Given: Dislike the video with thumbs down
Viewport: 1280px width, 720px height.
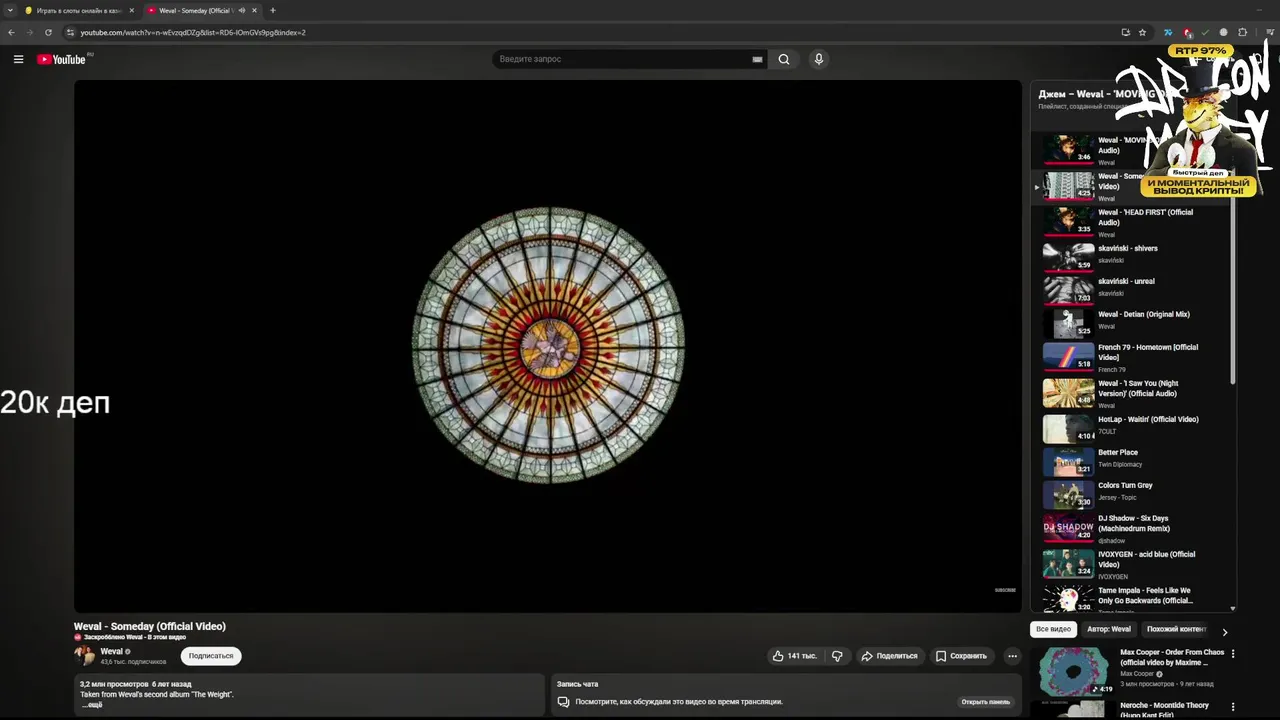Looking at the screenshot, I should 837,656.
